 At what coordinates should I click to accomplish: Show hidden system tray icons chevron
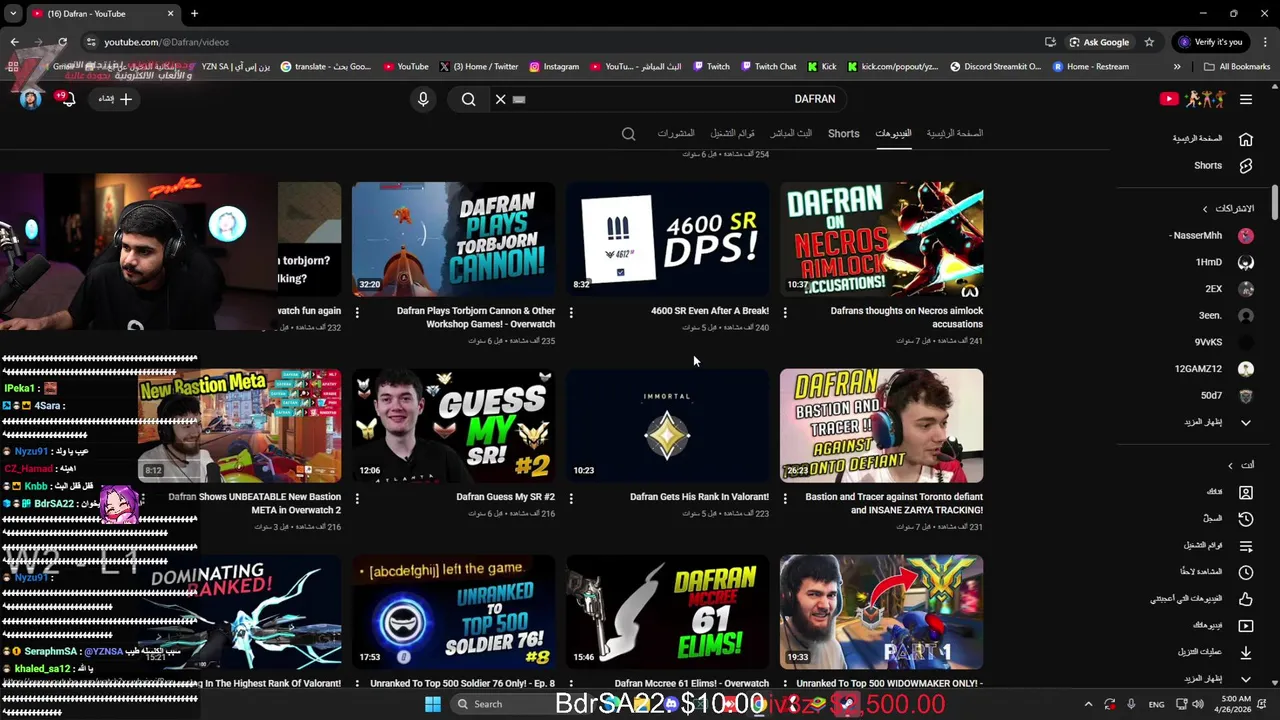[1088, 704]
